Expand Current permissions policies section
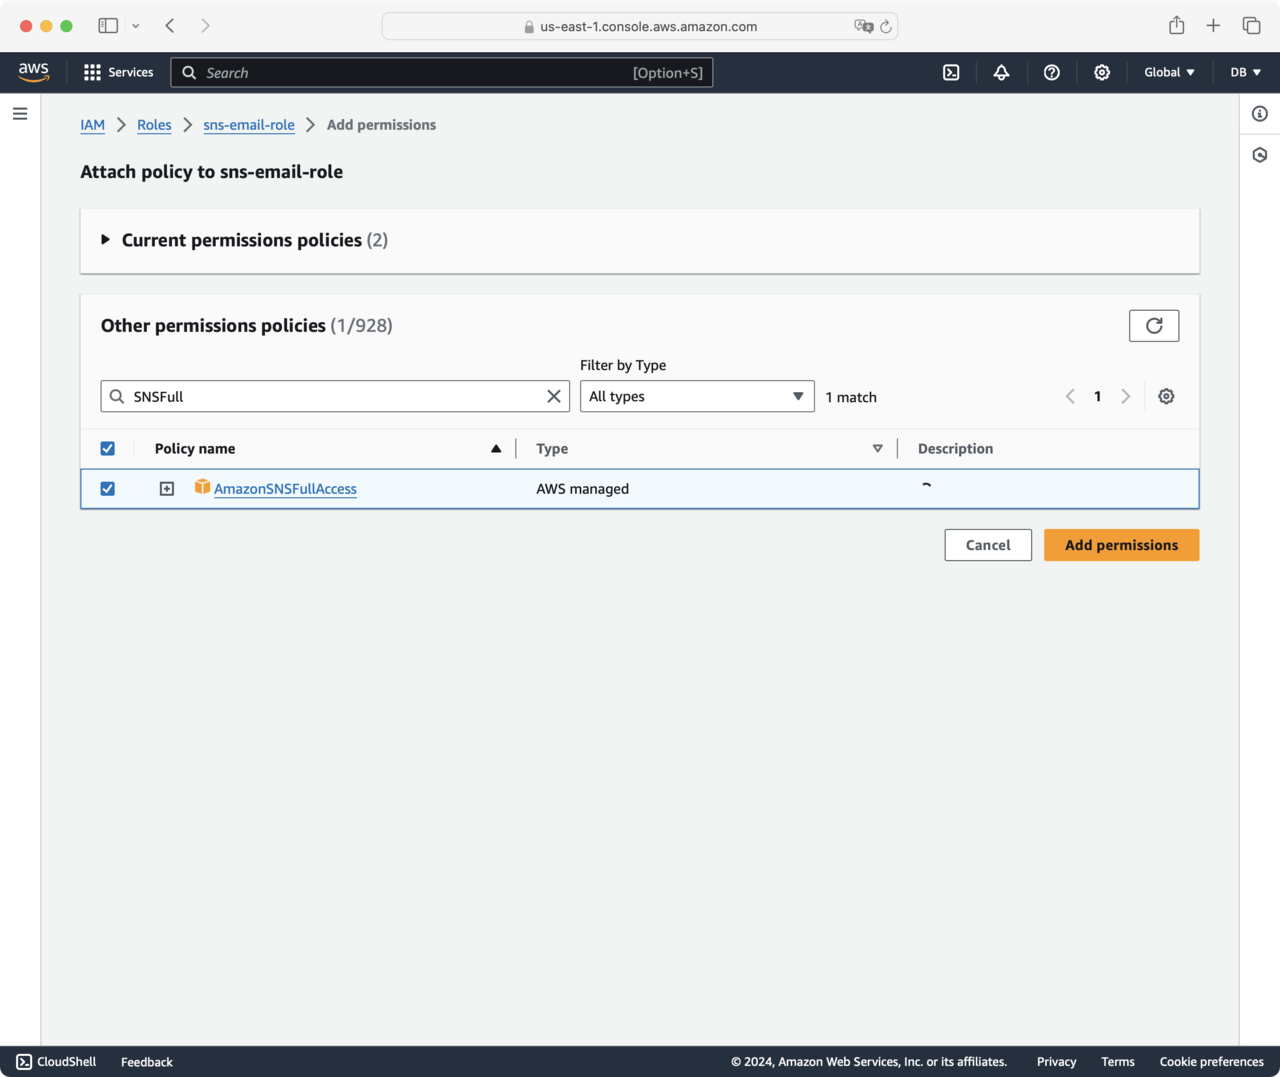This screenshot has width=1280, height=1077. click(106, 240)
